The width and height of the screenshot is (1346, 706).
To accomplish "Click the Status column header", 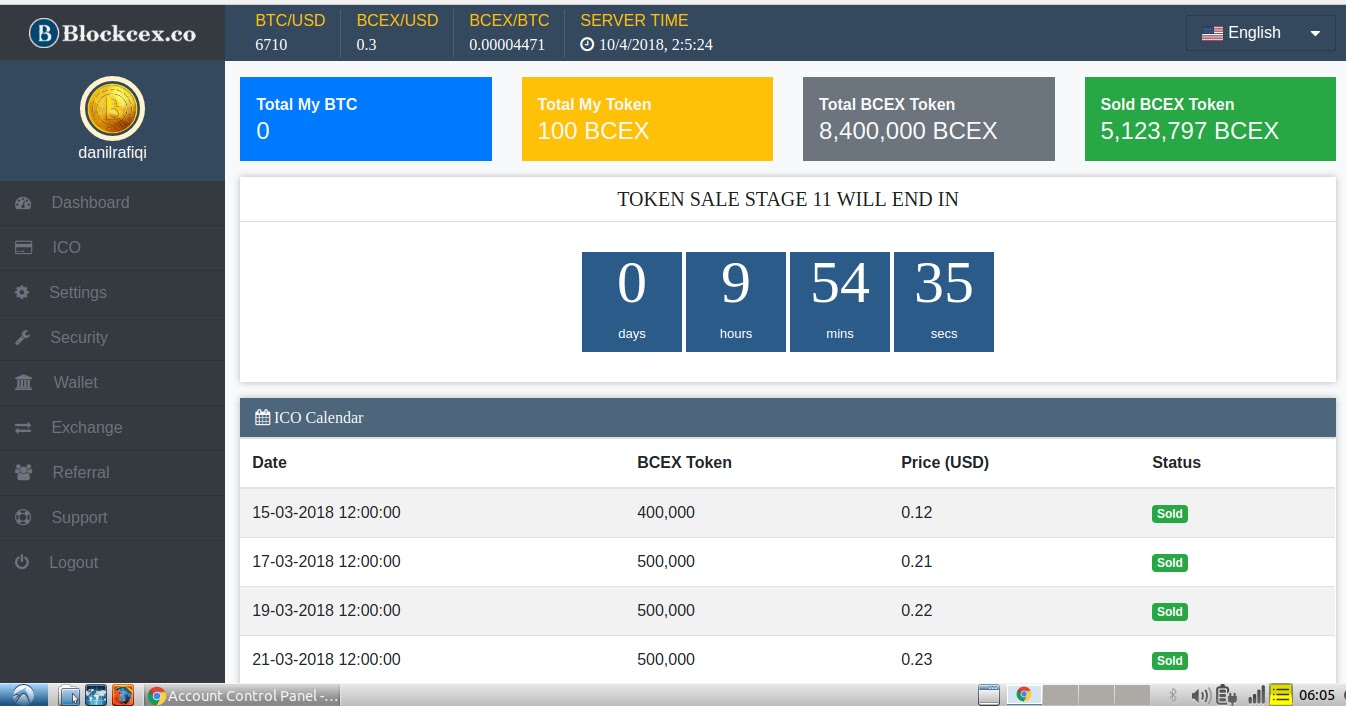I will pos(1176,463).
